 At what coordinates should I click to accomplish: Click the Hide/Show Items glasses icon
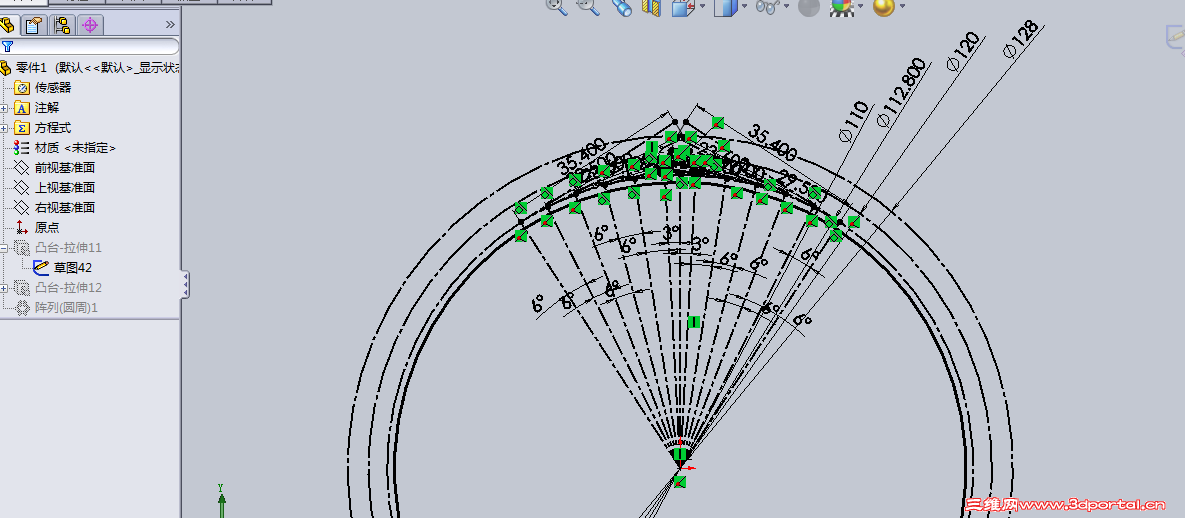tap(766, 7)
